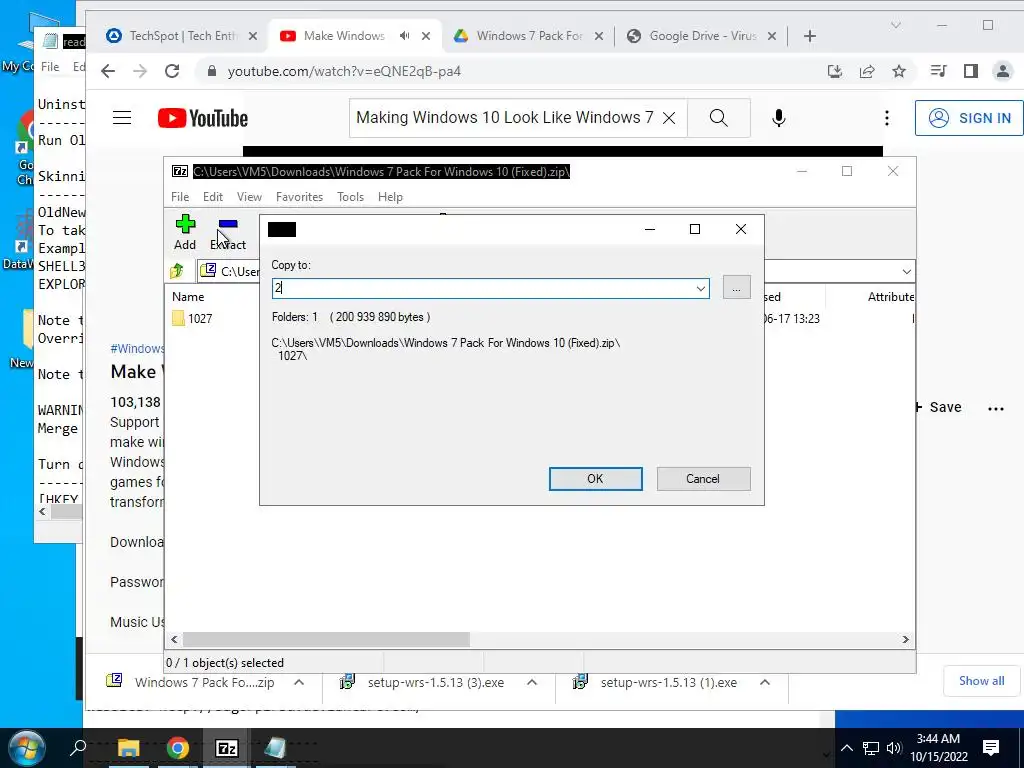Sort by the Name column in 7-Zip
This screenshot has height=768, width=1024.
pyautogui.click(x=188, y=296)
